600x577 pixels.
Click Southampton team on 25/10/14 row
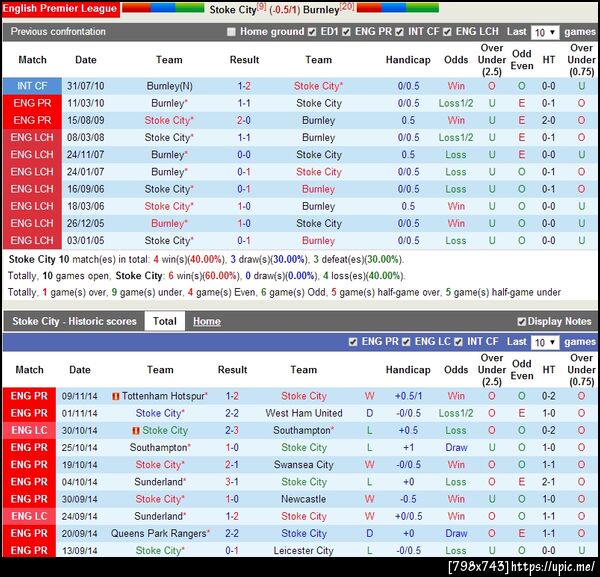[160, 447]
